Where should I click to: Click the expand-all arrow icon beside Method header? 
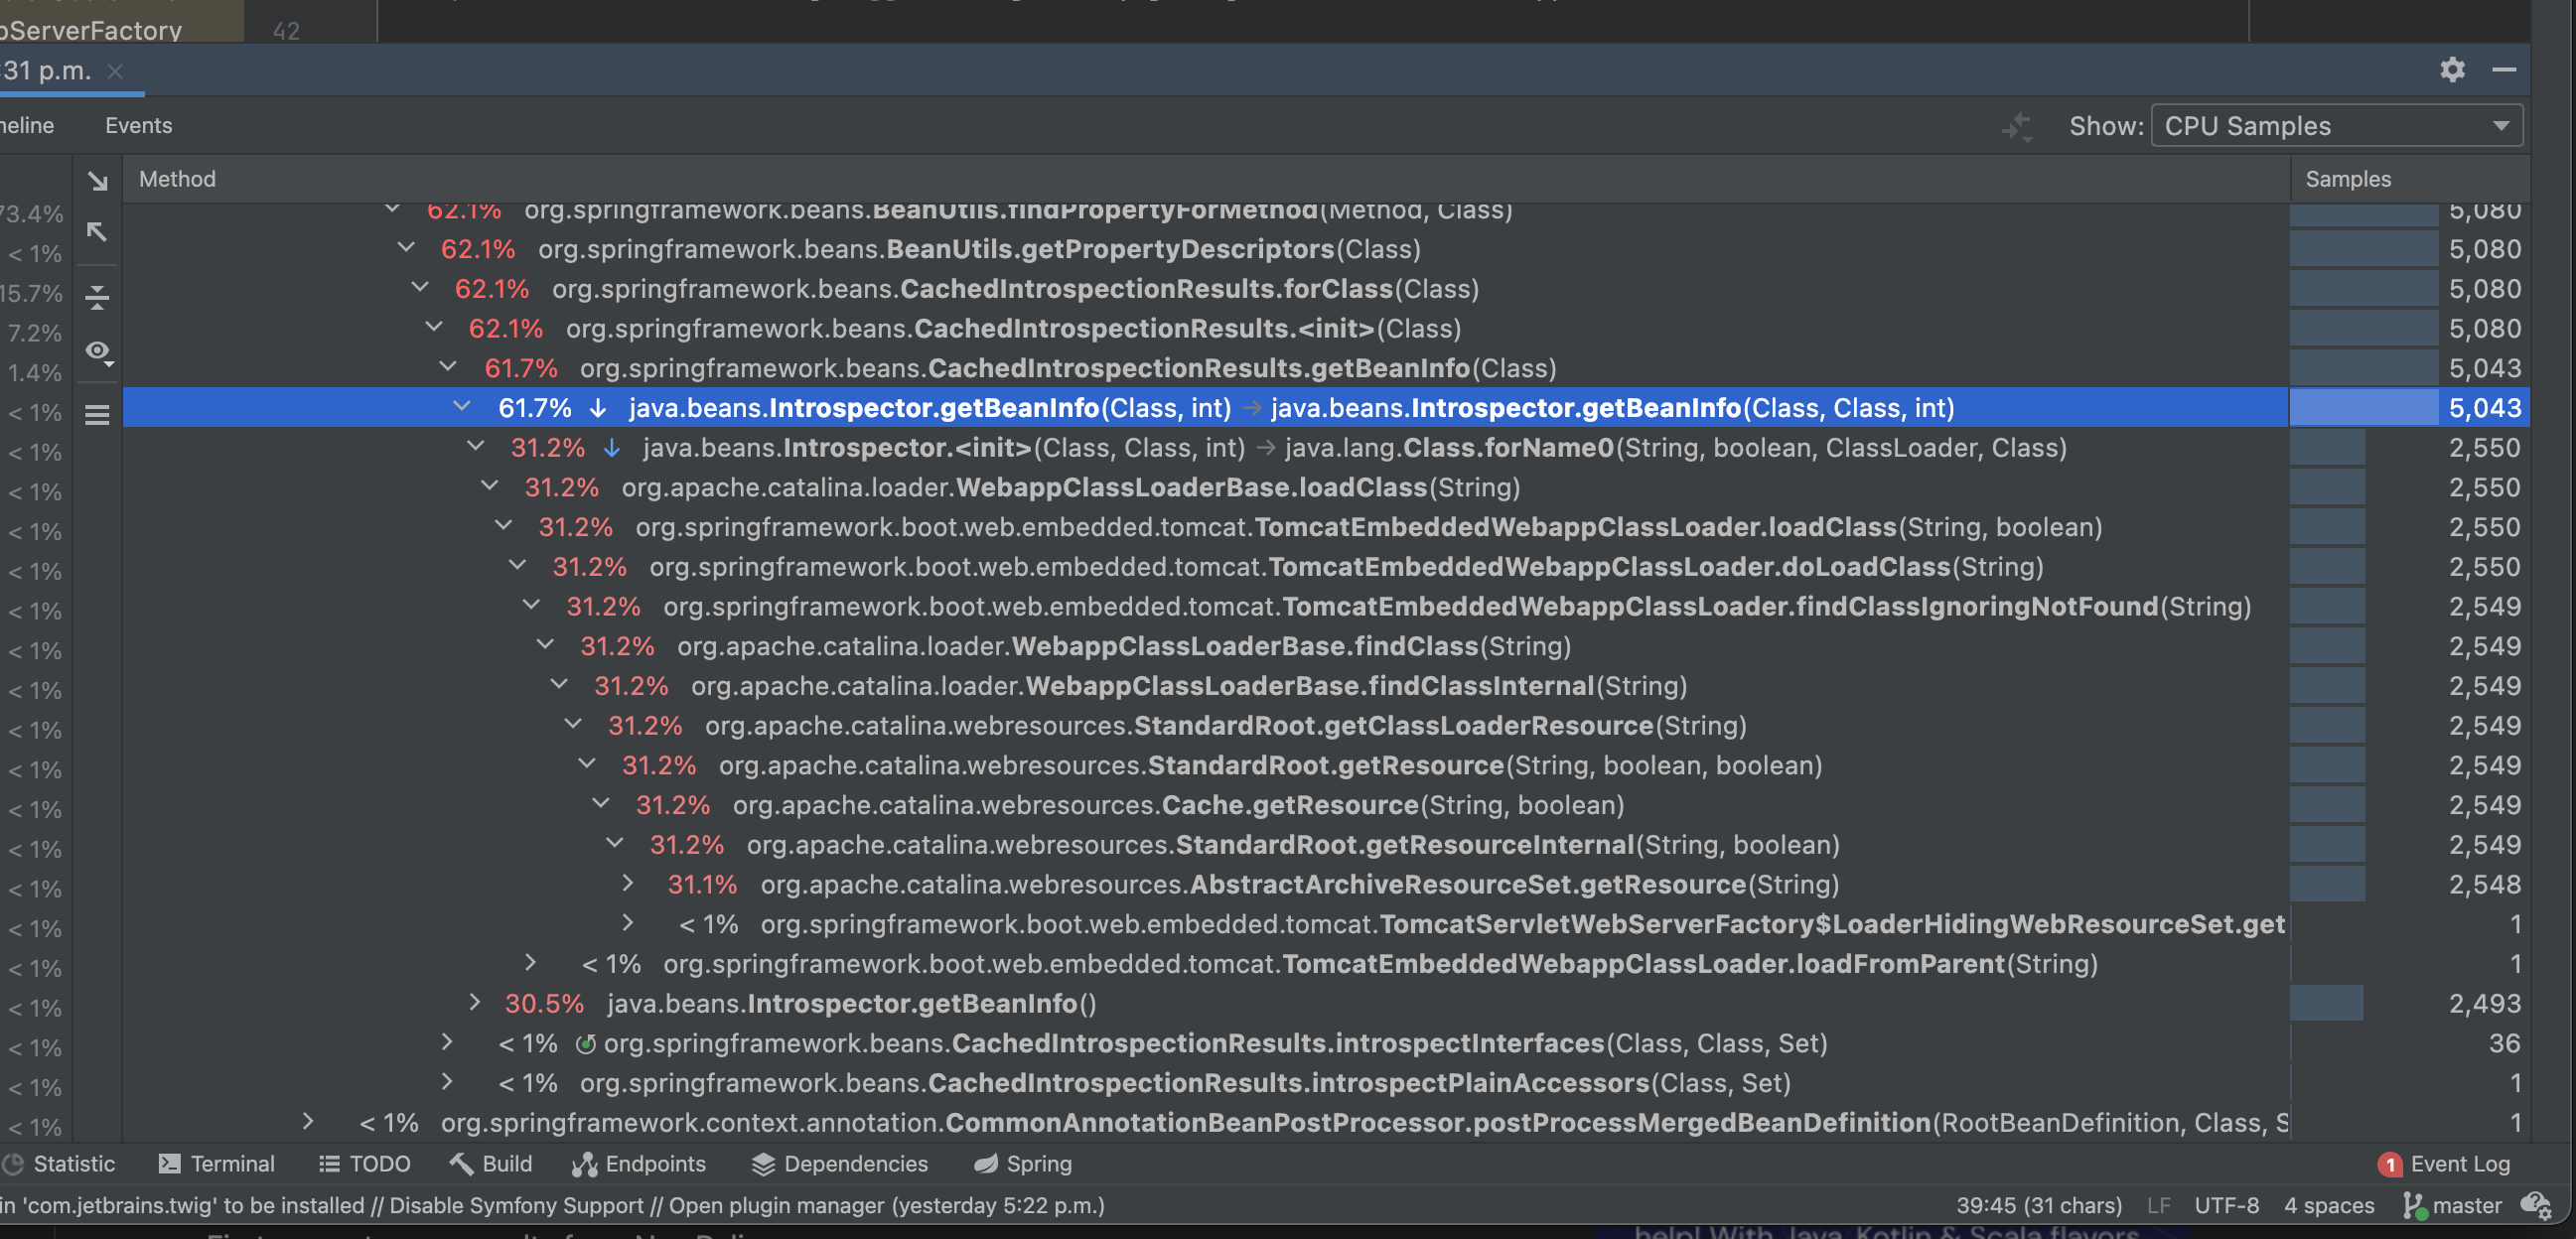[97, 180]
